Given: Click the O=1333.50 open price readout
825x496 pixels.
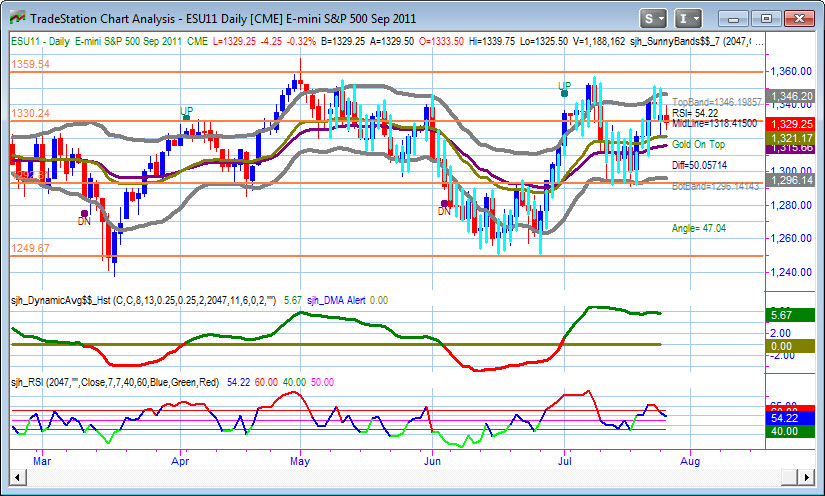Looking at the screenshot, I should [441, 41].
